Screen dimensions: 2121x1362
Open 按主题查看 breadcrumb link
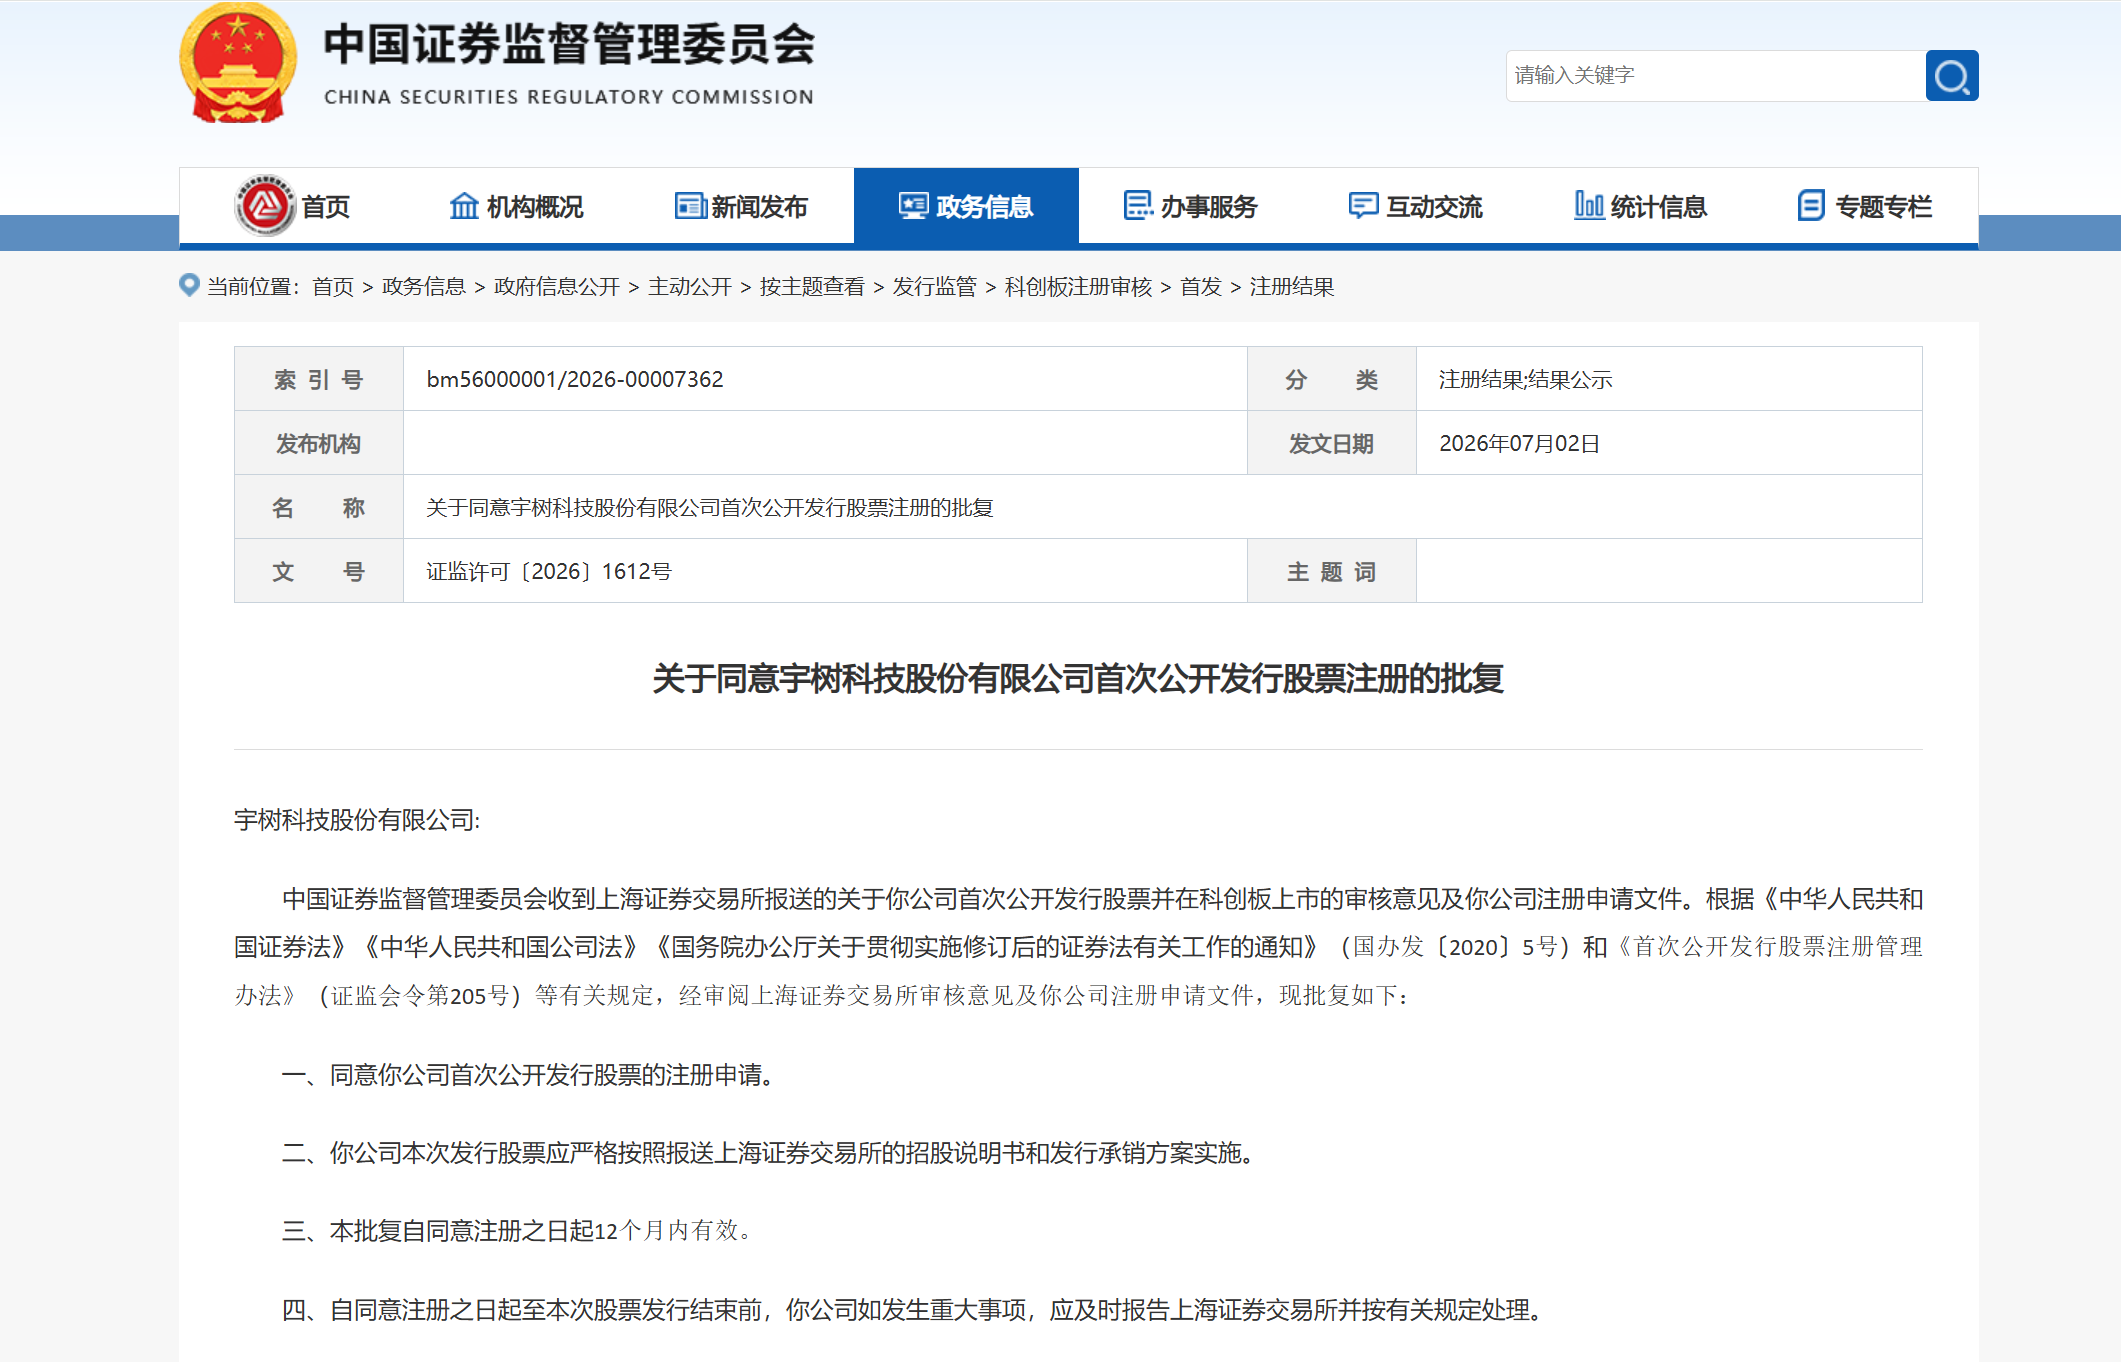tap(812, 287)
